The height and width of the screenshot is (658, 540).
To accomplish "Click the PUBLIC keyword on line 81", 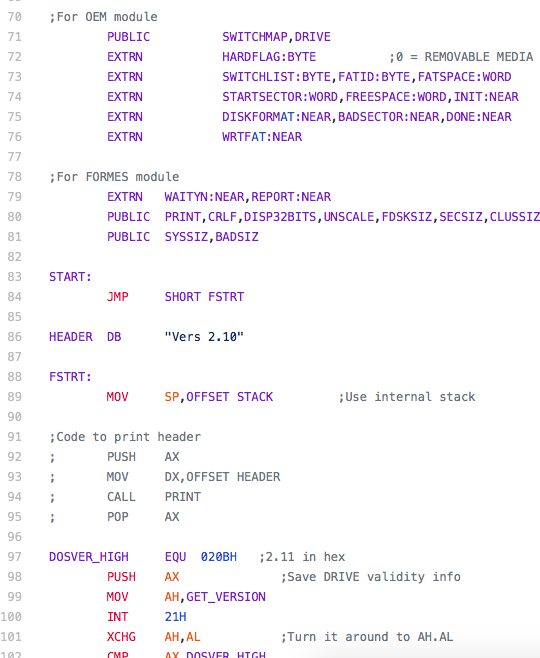I will click(128, 237).
